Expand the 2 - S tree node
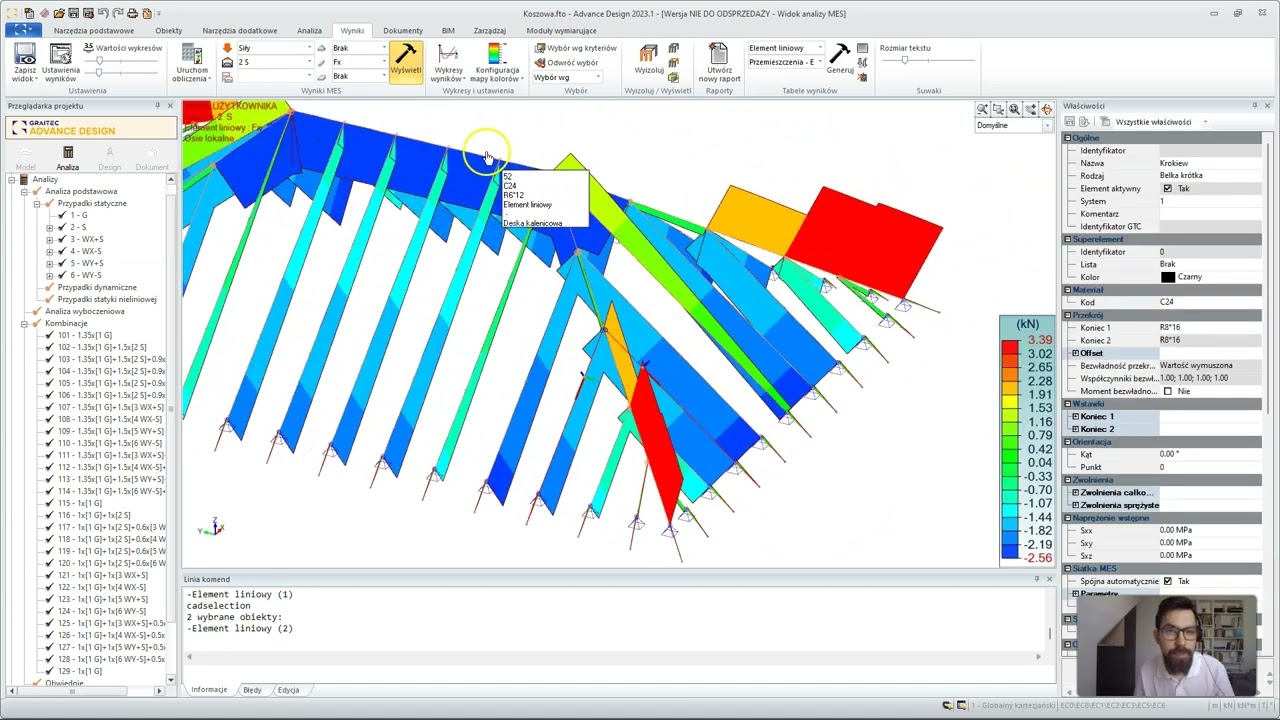This screenshot has height=720, width=1280. click(x=50, y=227)
